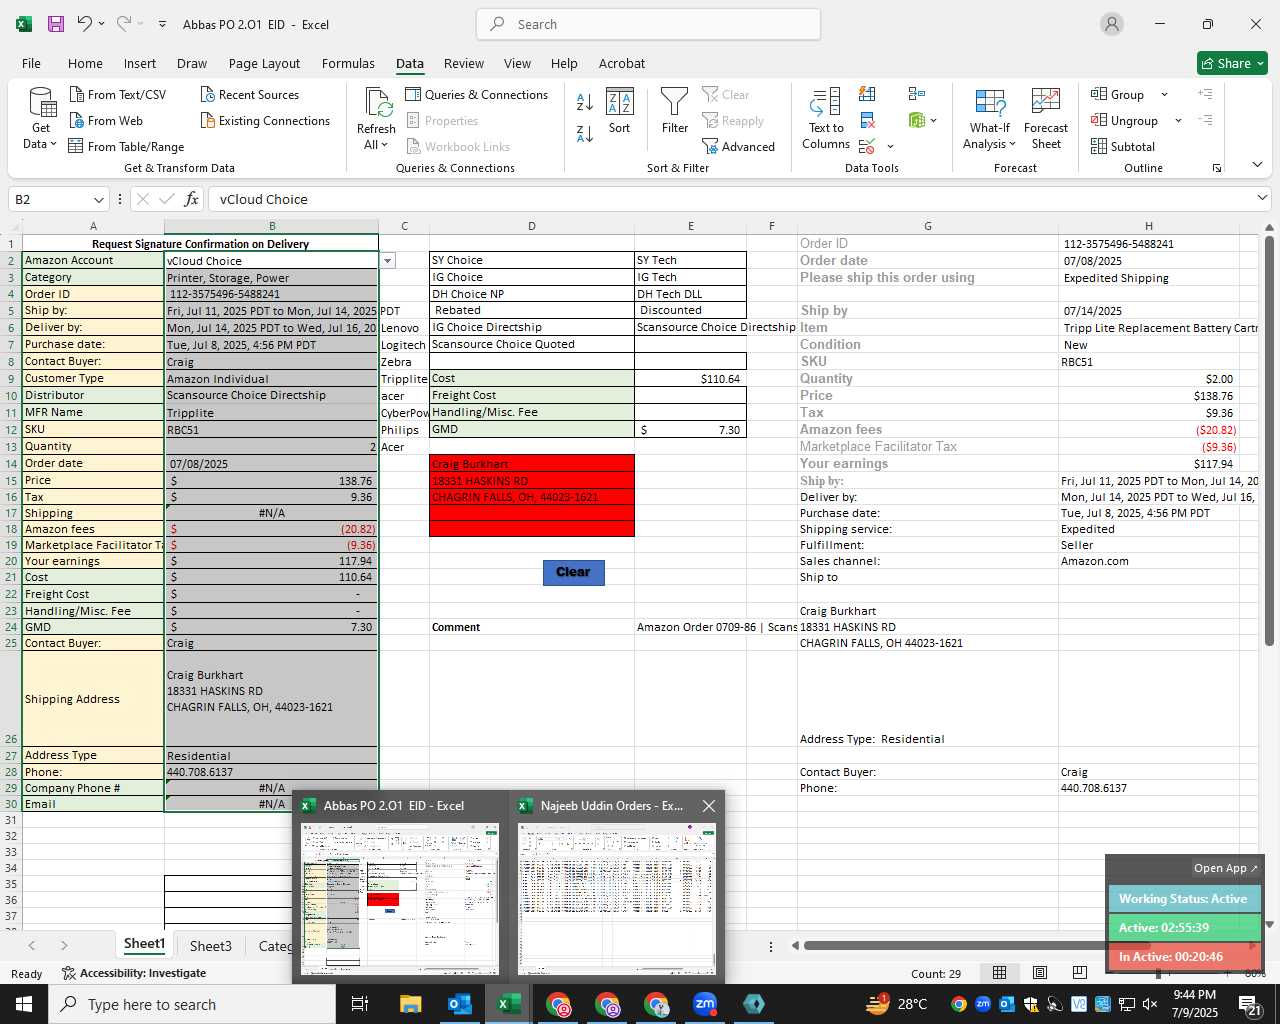Open the File menu
The height and width of the screenshot is (1024, 1280).
click(x=31, y=63)
